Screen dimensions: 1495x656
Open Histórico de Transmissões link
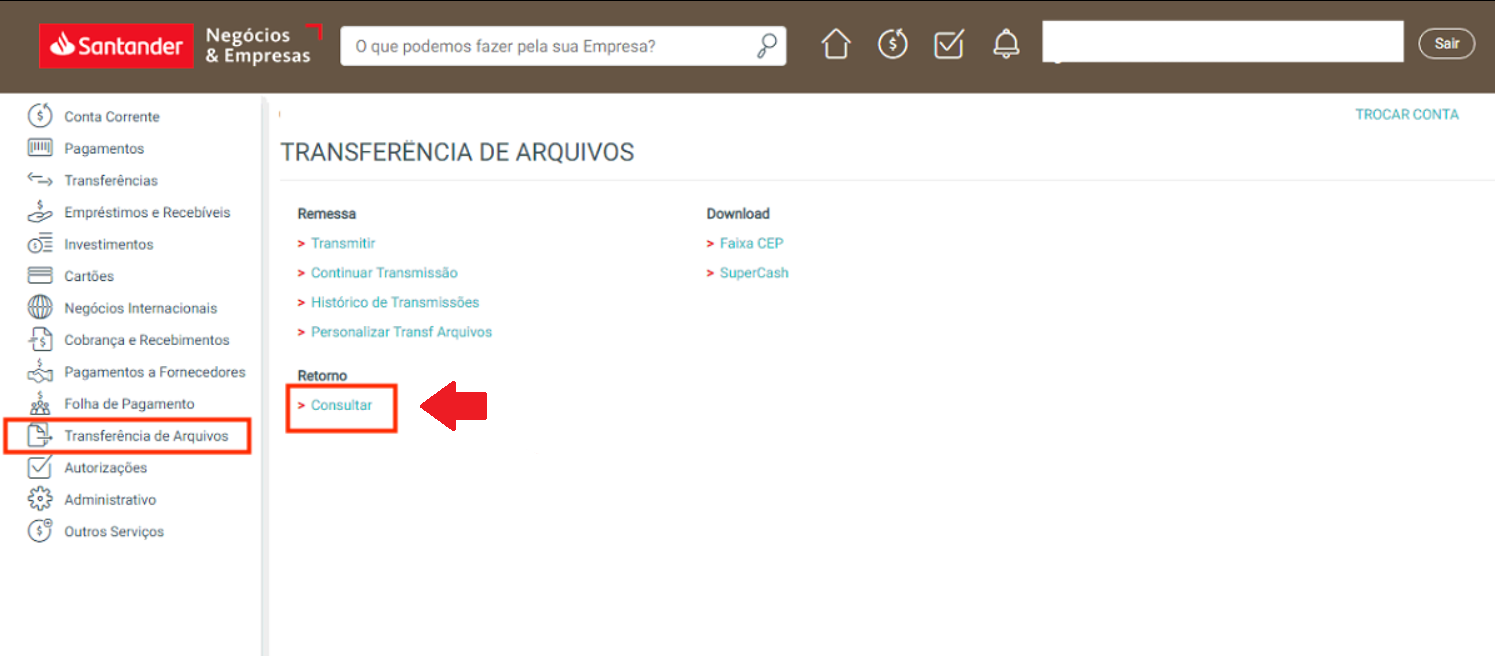395,302
